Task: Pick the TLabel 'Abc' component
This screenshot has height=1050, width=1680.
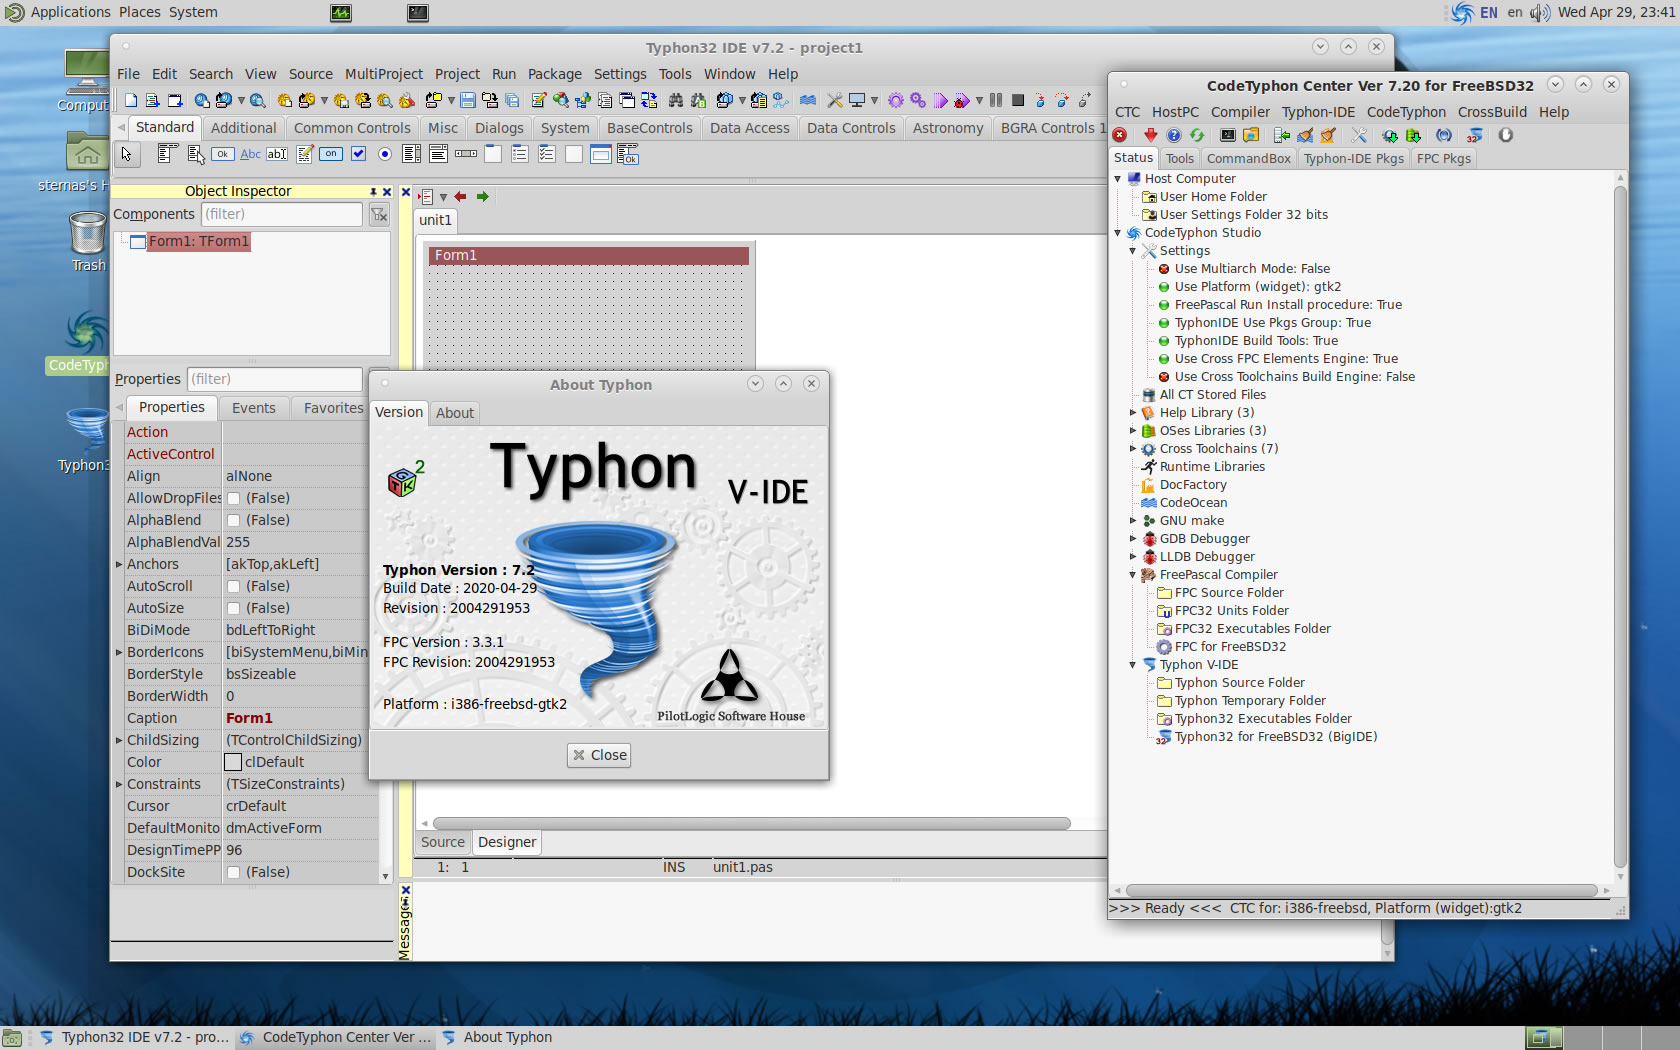Action: [250, 154]
